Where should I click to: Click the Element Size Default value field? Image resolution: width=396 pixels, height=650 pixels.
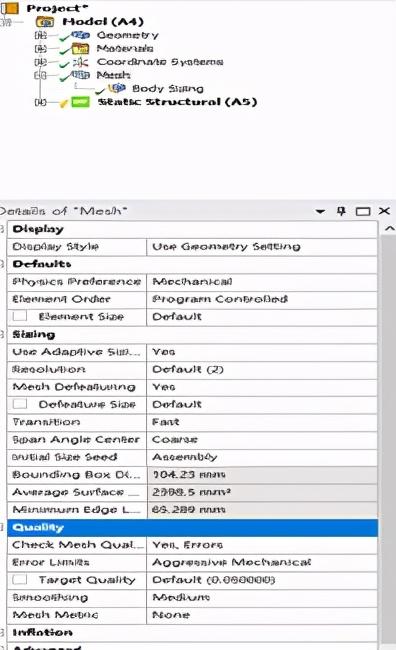pos(262,317)
